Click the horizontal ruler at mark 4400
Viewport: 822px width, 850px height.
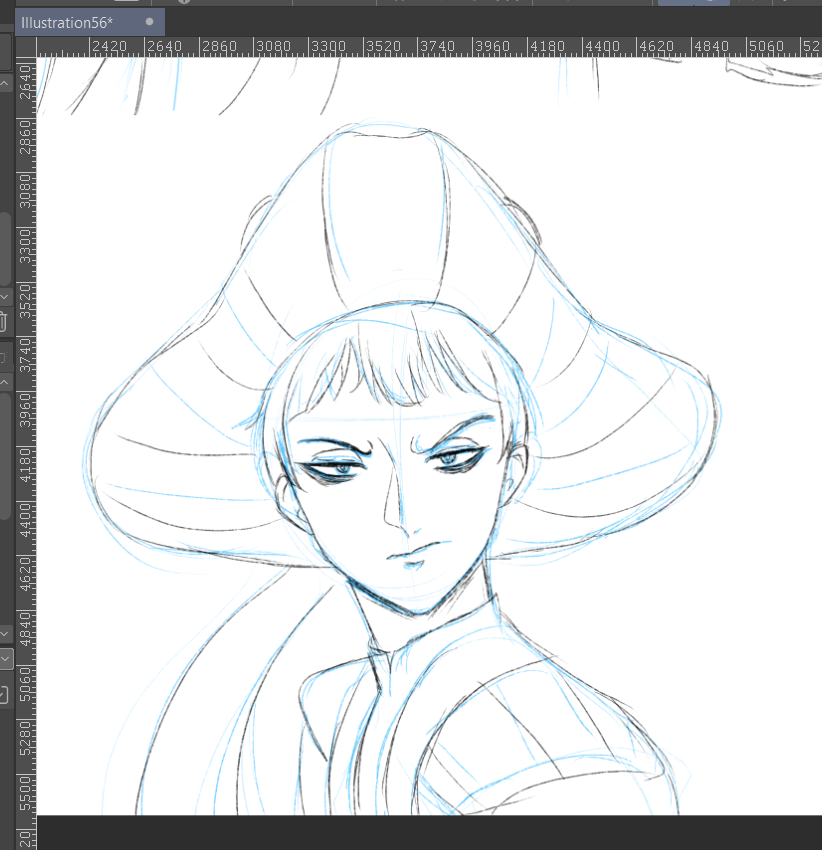pyautogui.click(x=602, y=47)
